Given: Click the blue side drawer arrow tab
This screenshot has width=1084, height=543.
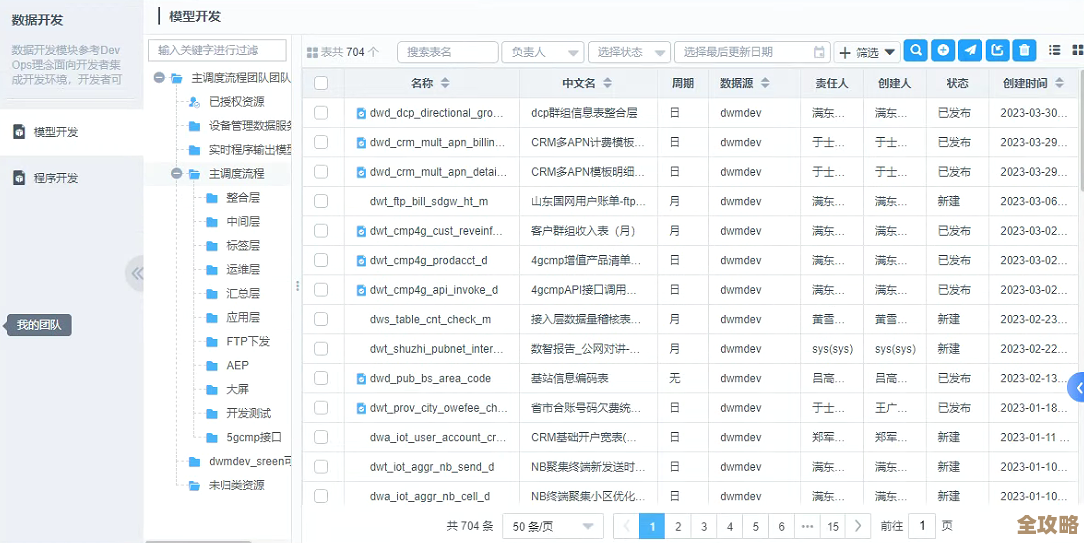Looking at the screenshot, I should [x=1077, y=387].
